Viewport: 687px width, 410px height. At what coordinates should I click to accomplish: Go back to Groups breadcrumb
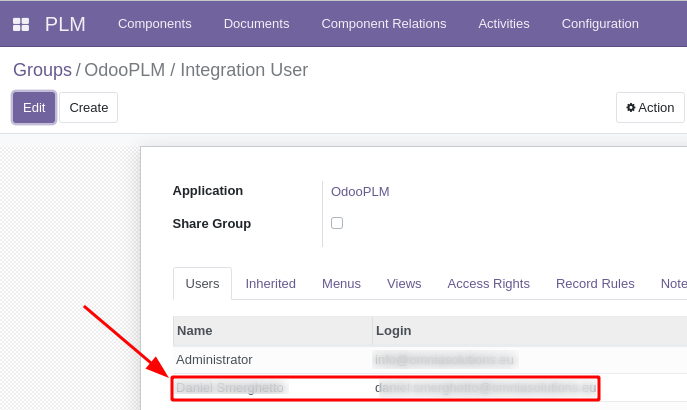click(x=42, y=70)
